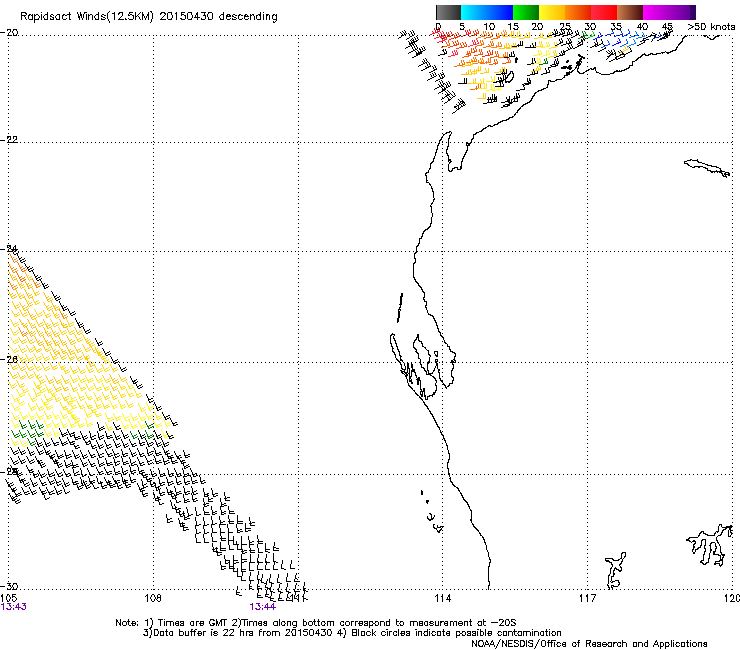
Task: Click the -30 latitude axis label
Action: pos(9,586)
